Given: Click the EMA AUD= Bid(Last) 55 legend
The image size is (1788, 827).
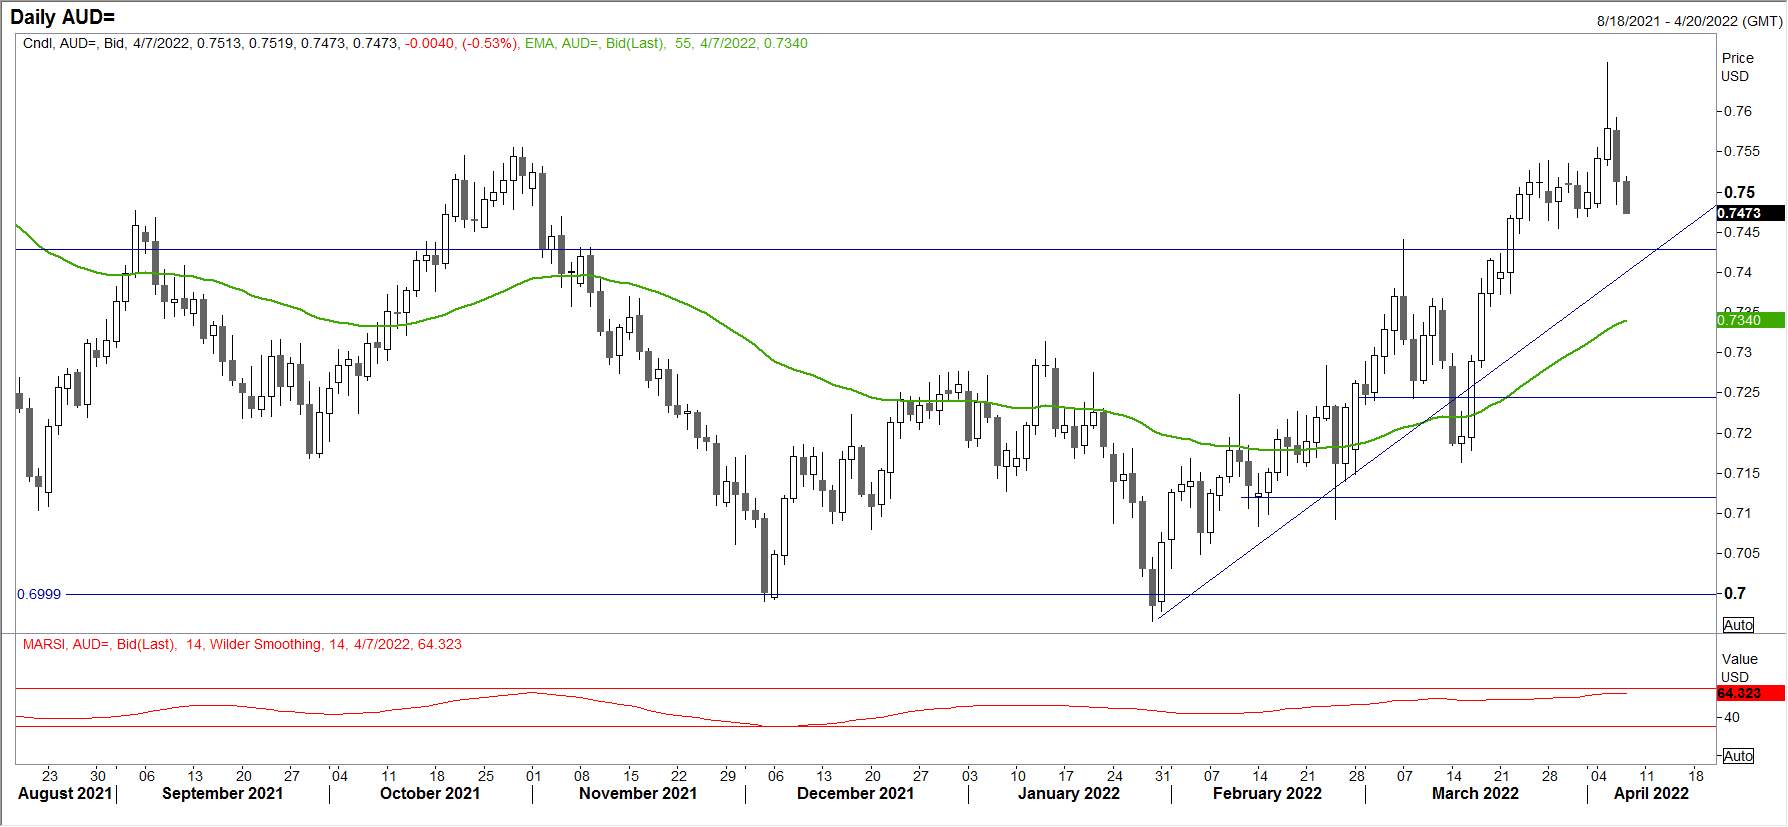Looking at the screenshot, I should coord(666,43).
